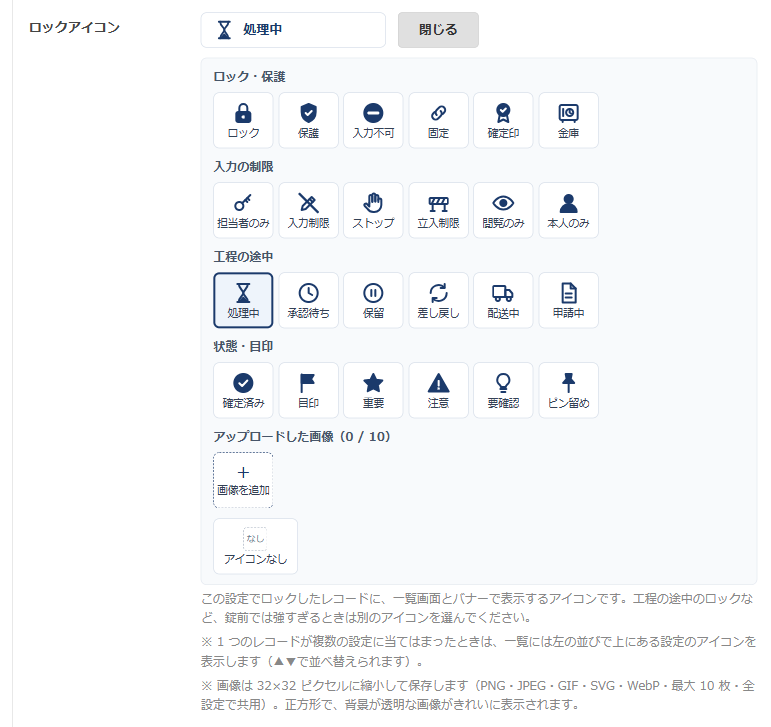The height and width of the screenshot is (727, 771).
Task: Select the ロック padlock icon
Action: coord(243,120)
